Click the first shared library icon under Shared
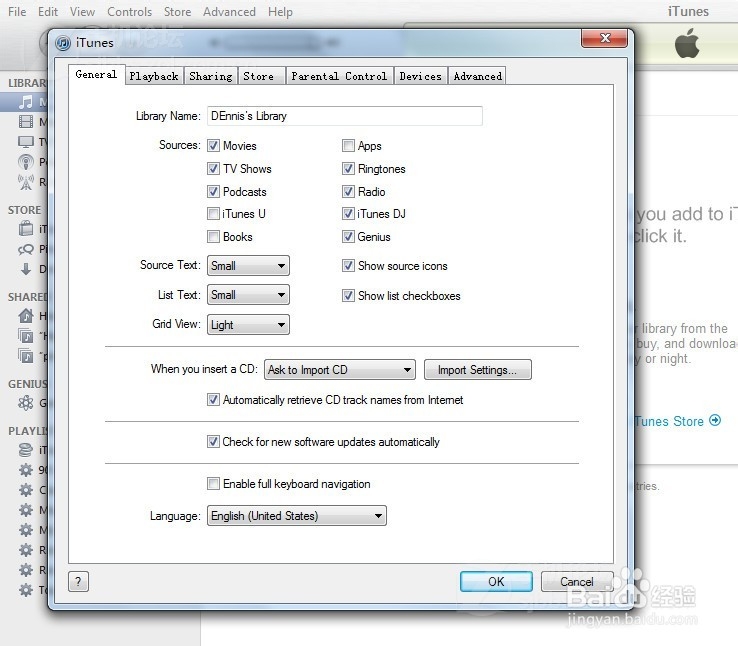Image resolution: width=738 pixels, height=646 pixels. click(x=26, y=335)
